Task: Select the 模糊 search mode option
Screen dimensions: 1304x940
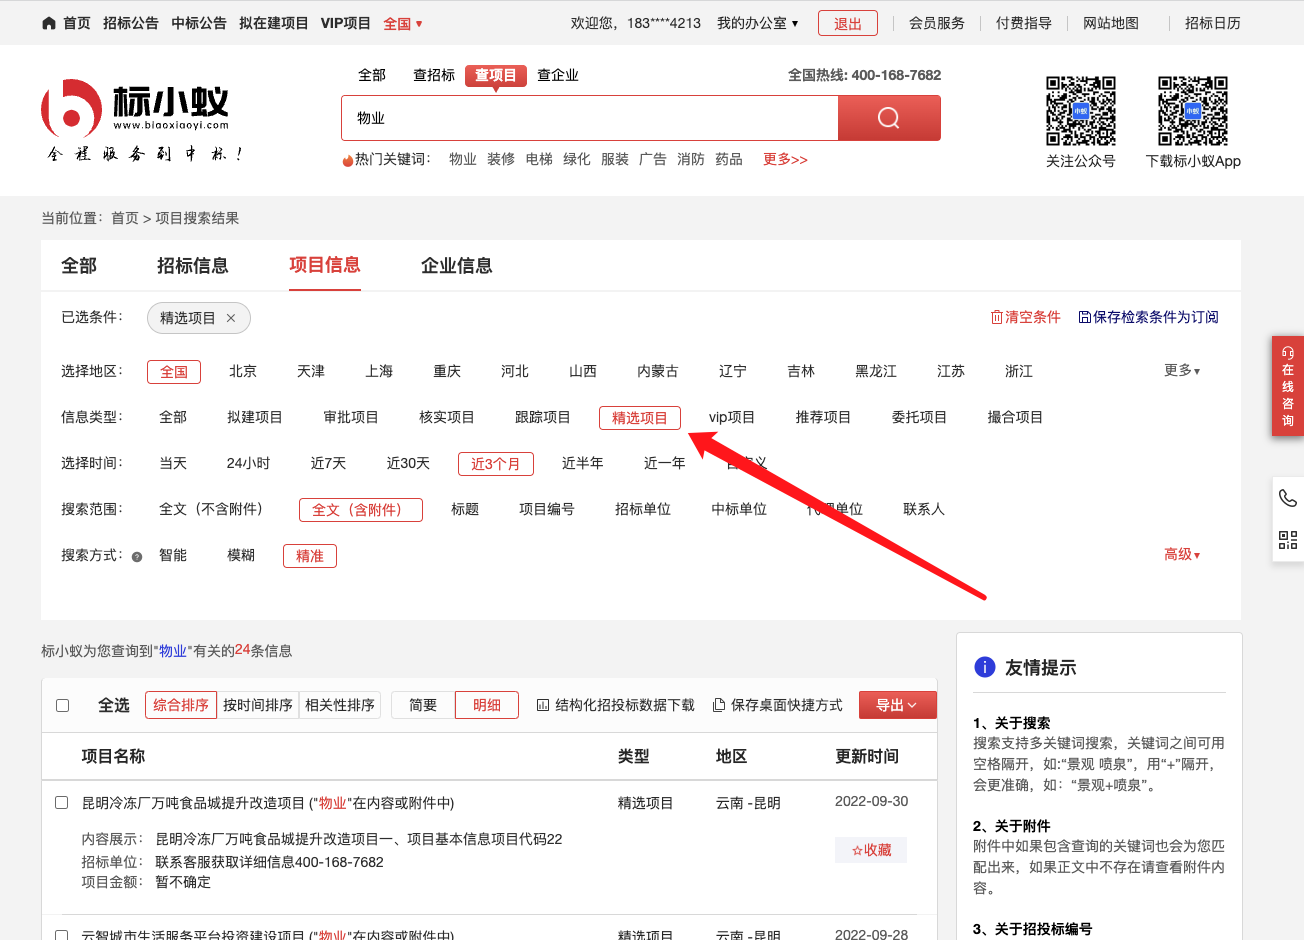Action: click(240, 555)
